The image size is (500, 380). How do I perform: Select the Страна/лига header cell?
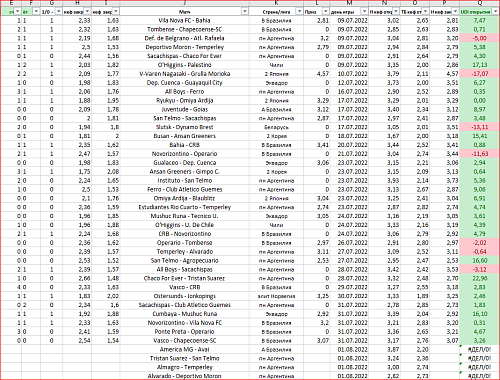click(x=276, y=12)
